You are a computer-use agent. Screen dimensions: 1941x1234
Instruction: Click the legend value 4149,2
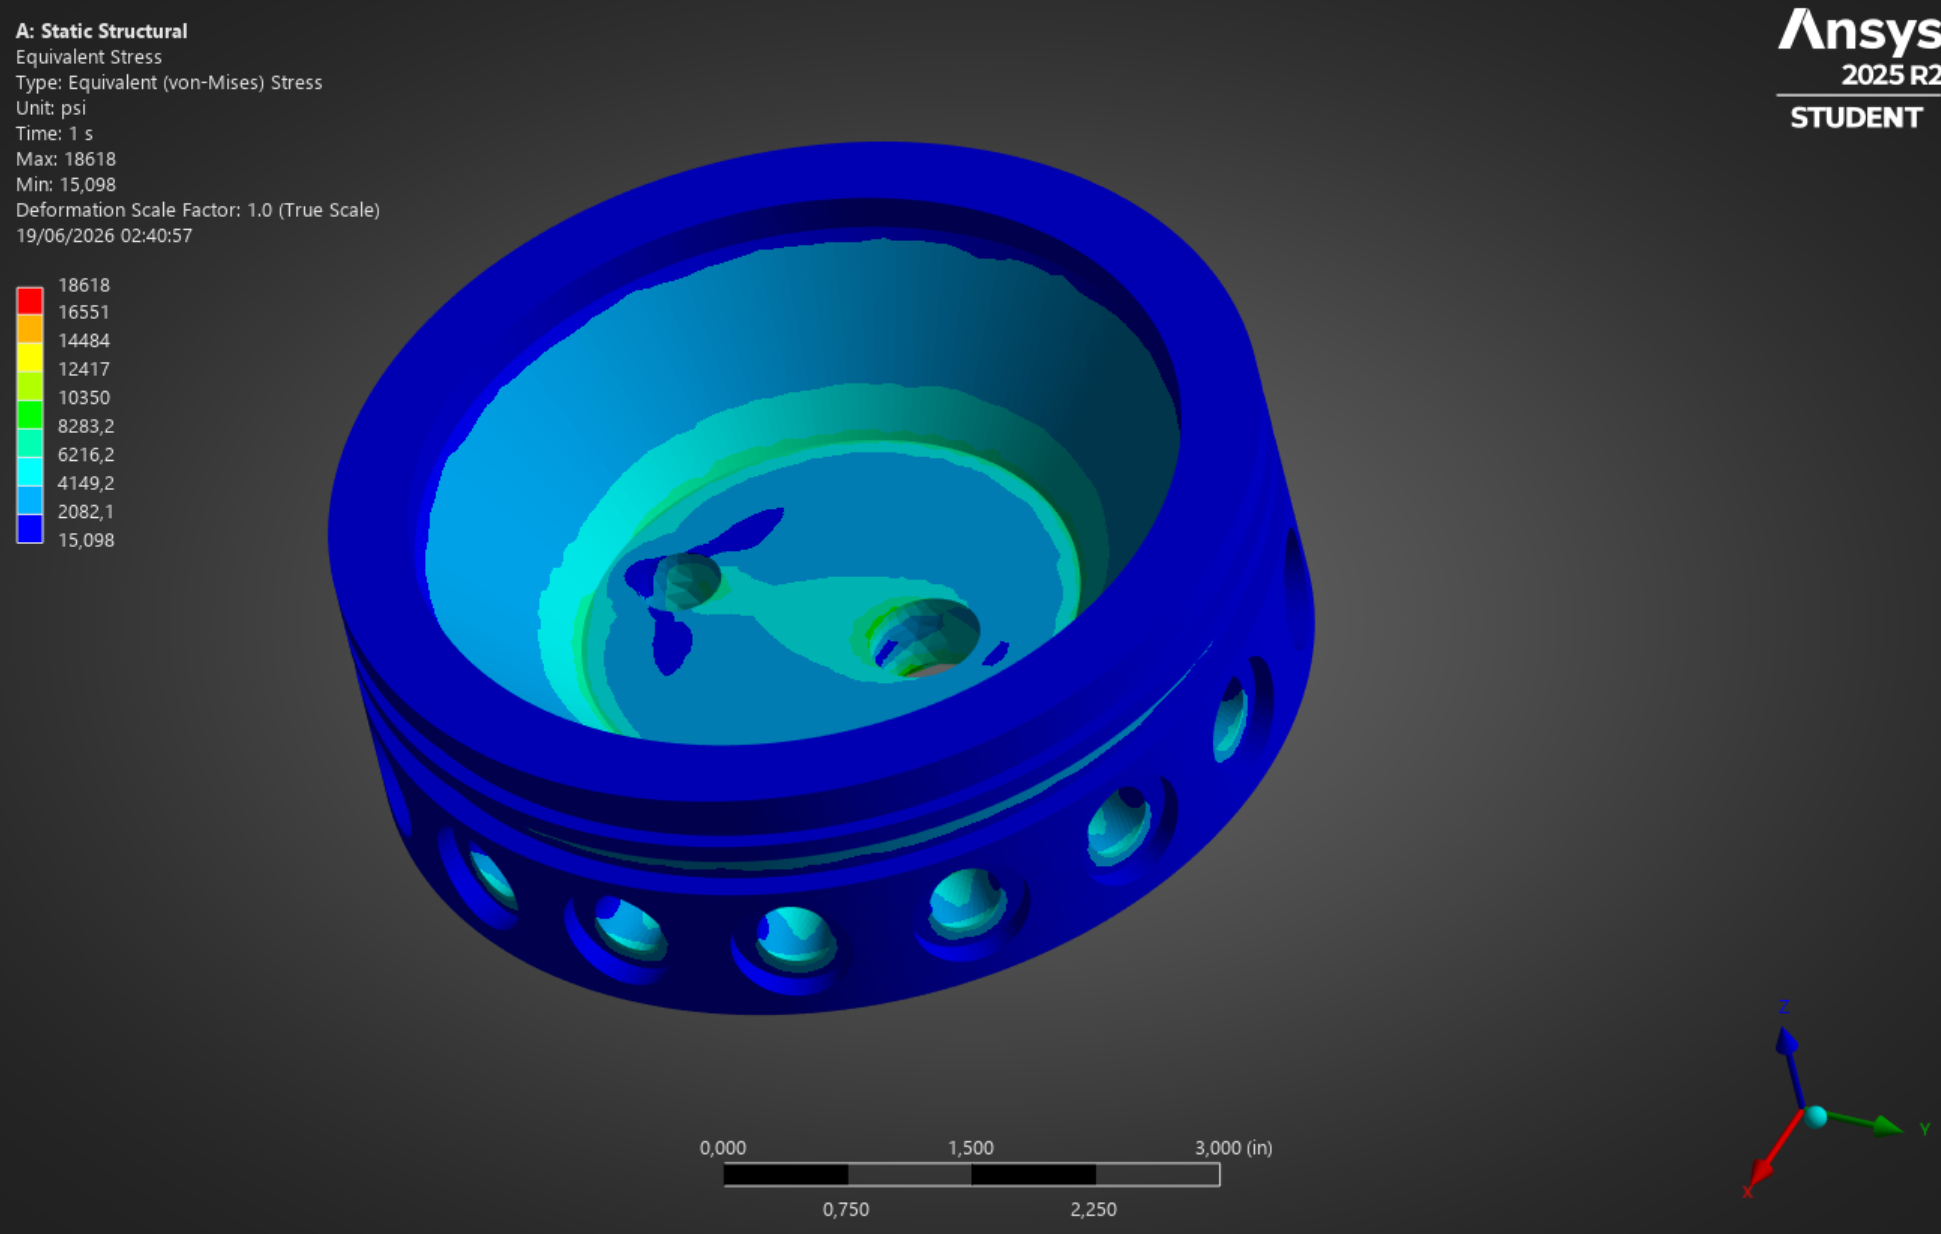point(86,483)
